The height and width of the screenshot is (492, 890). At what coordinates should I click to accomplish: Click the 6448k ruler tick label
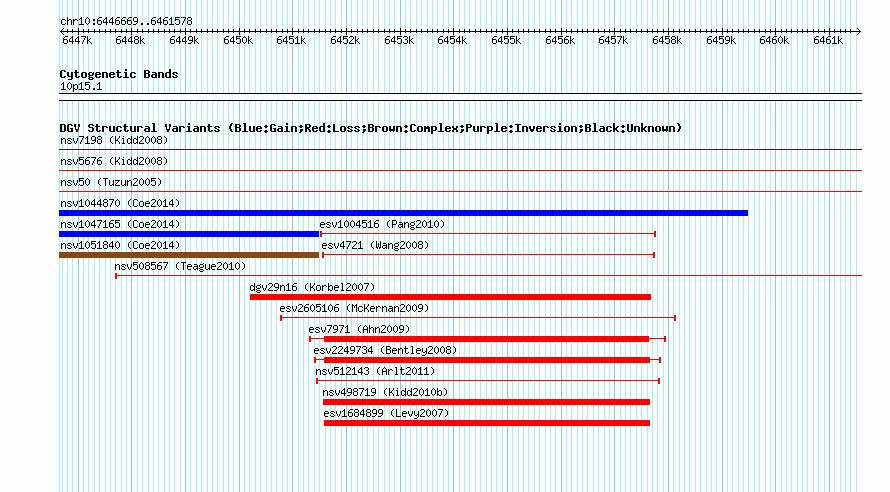130,40
